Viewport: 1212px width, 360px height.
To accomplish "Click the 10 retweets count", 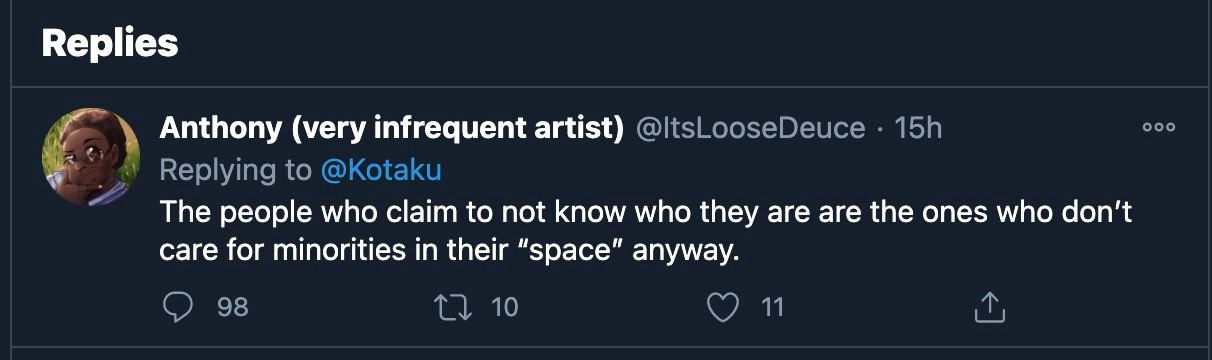I will point(505,306).
